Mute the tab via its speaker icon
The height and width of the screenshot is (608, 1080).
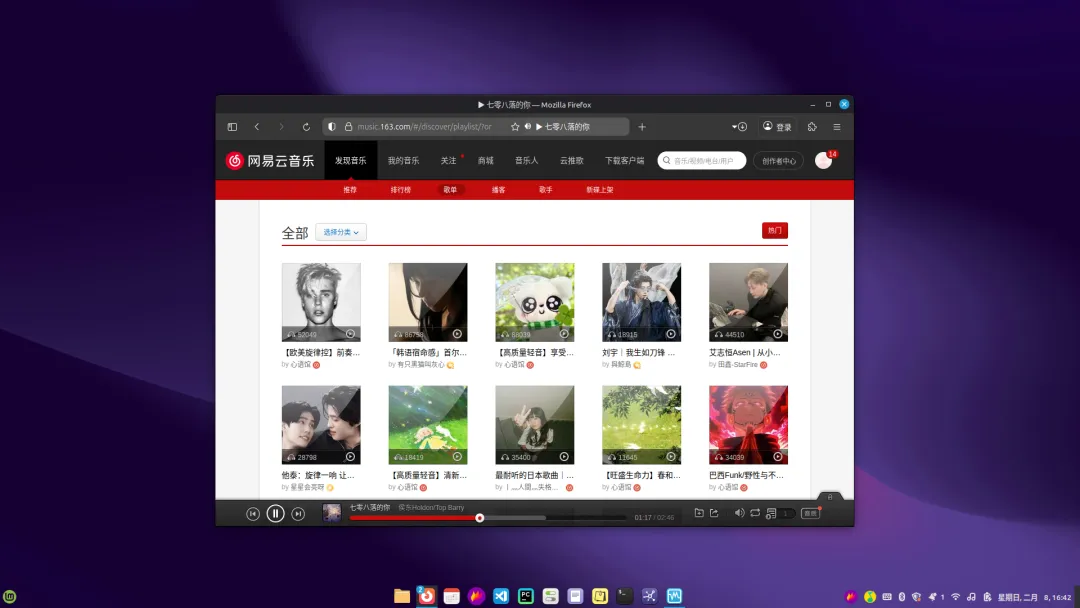coord(528,127)
